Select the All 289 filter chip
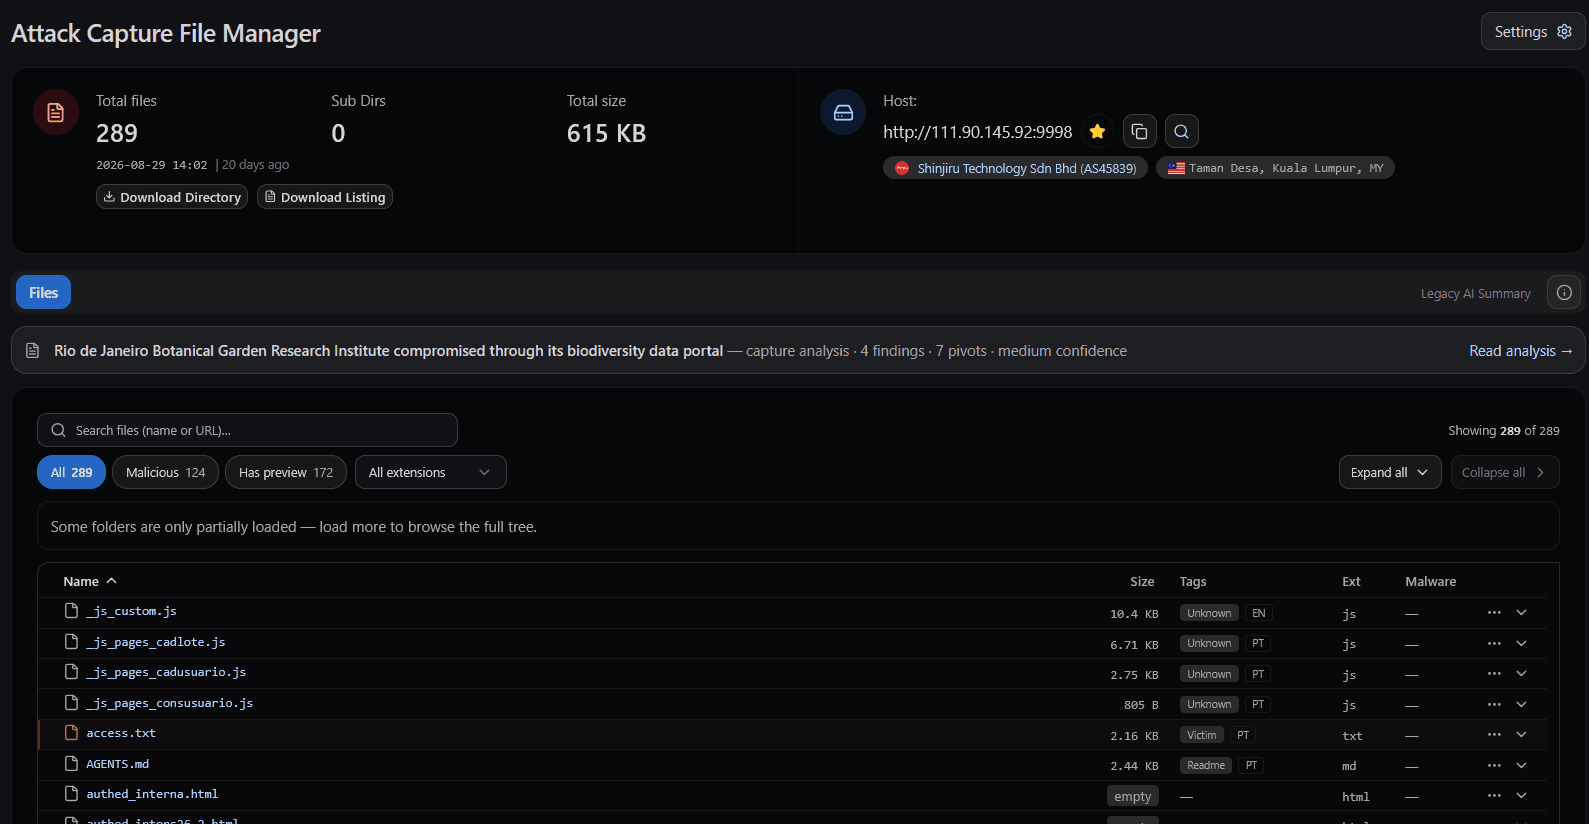The width and height of the screenshot is (1589, 824). click(71, 472)
